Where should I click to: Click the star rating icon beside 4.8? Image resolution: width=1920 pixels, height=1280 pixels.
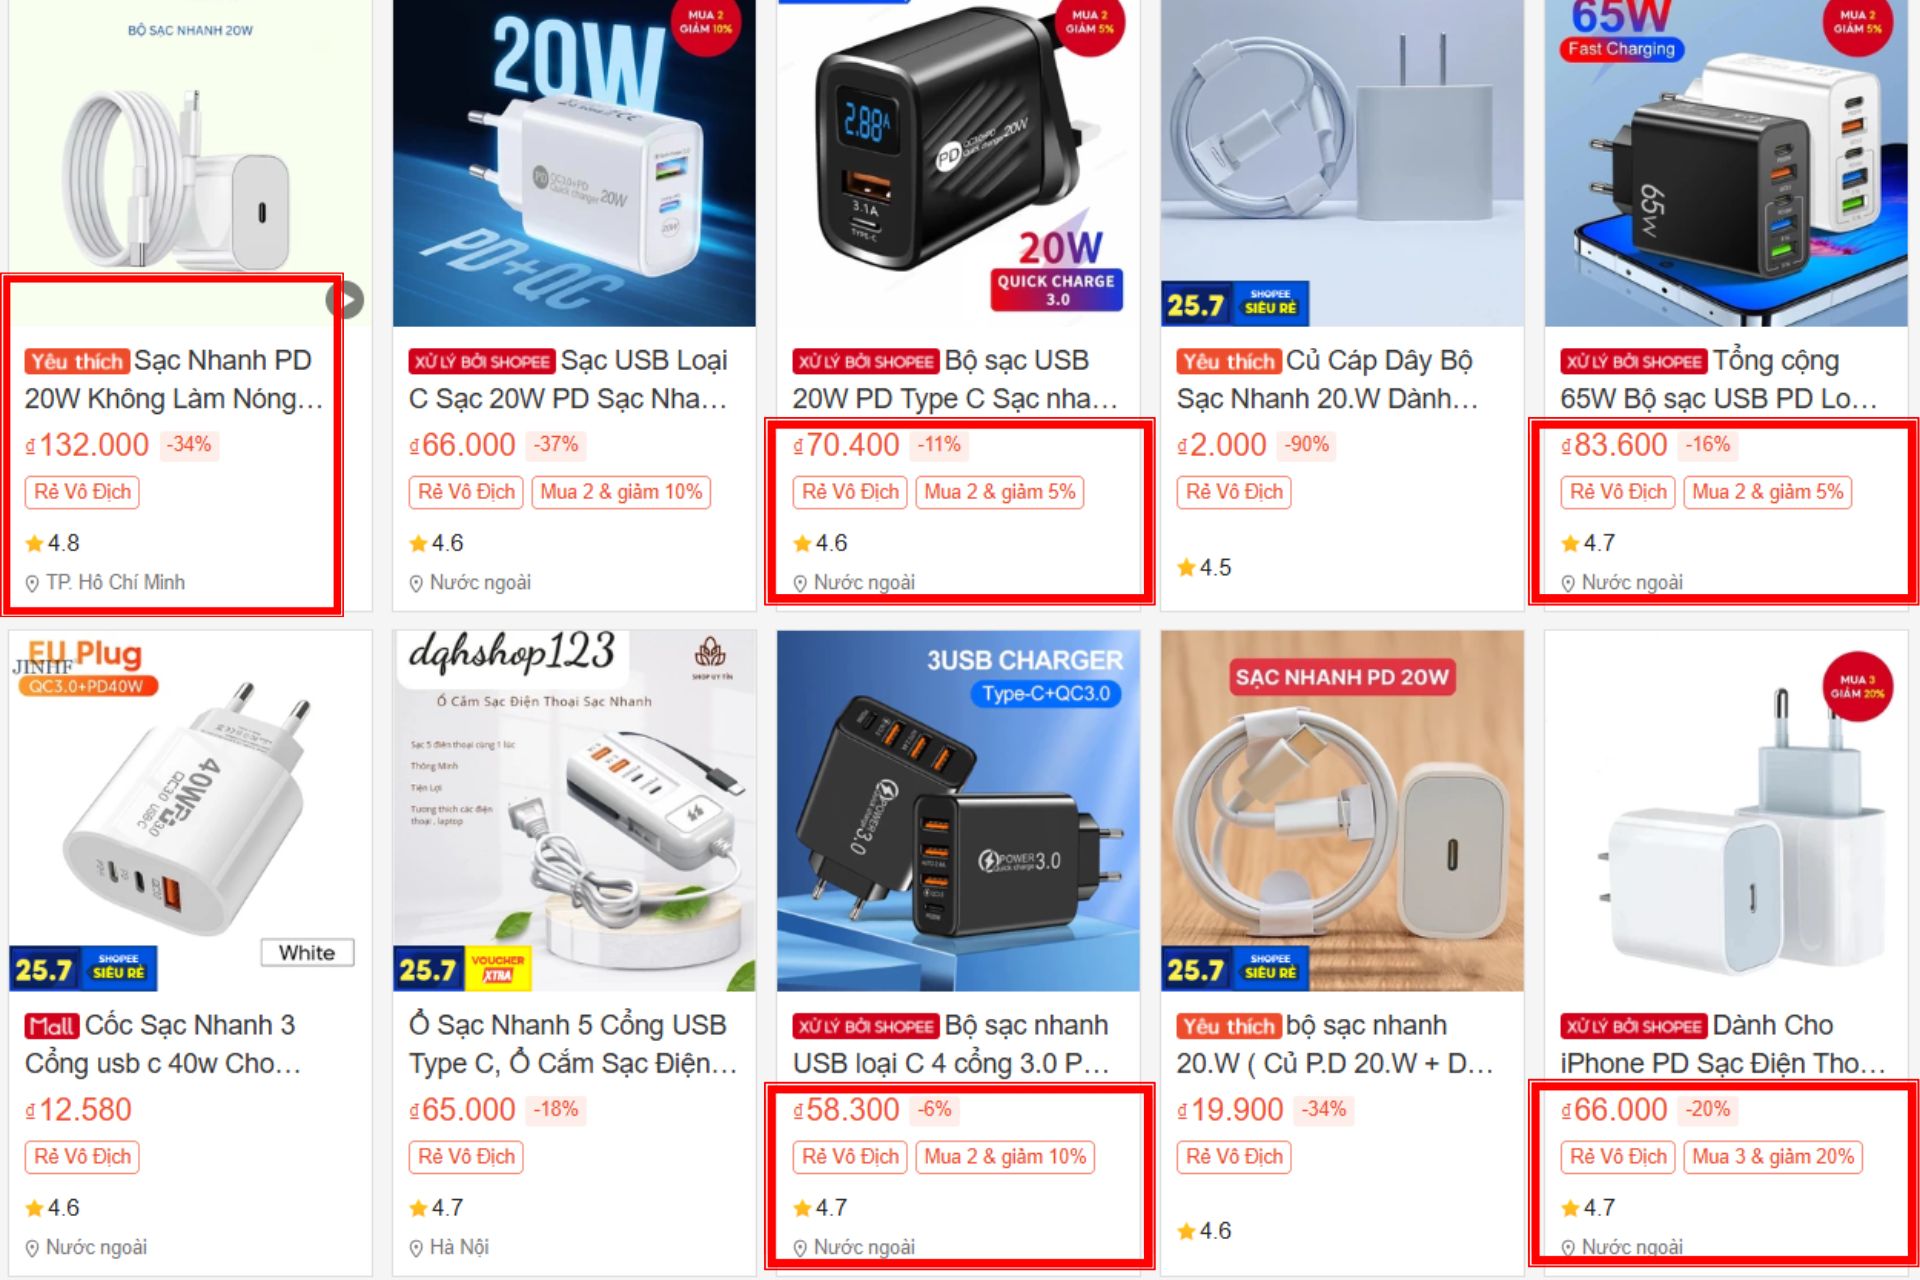pyautogui.click(x=34, y=543)
